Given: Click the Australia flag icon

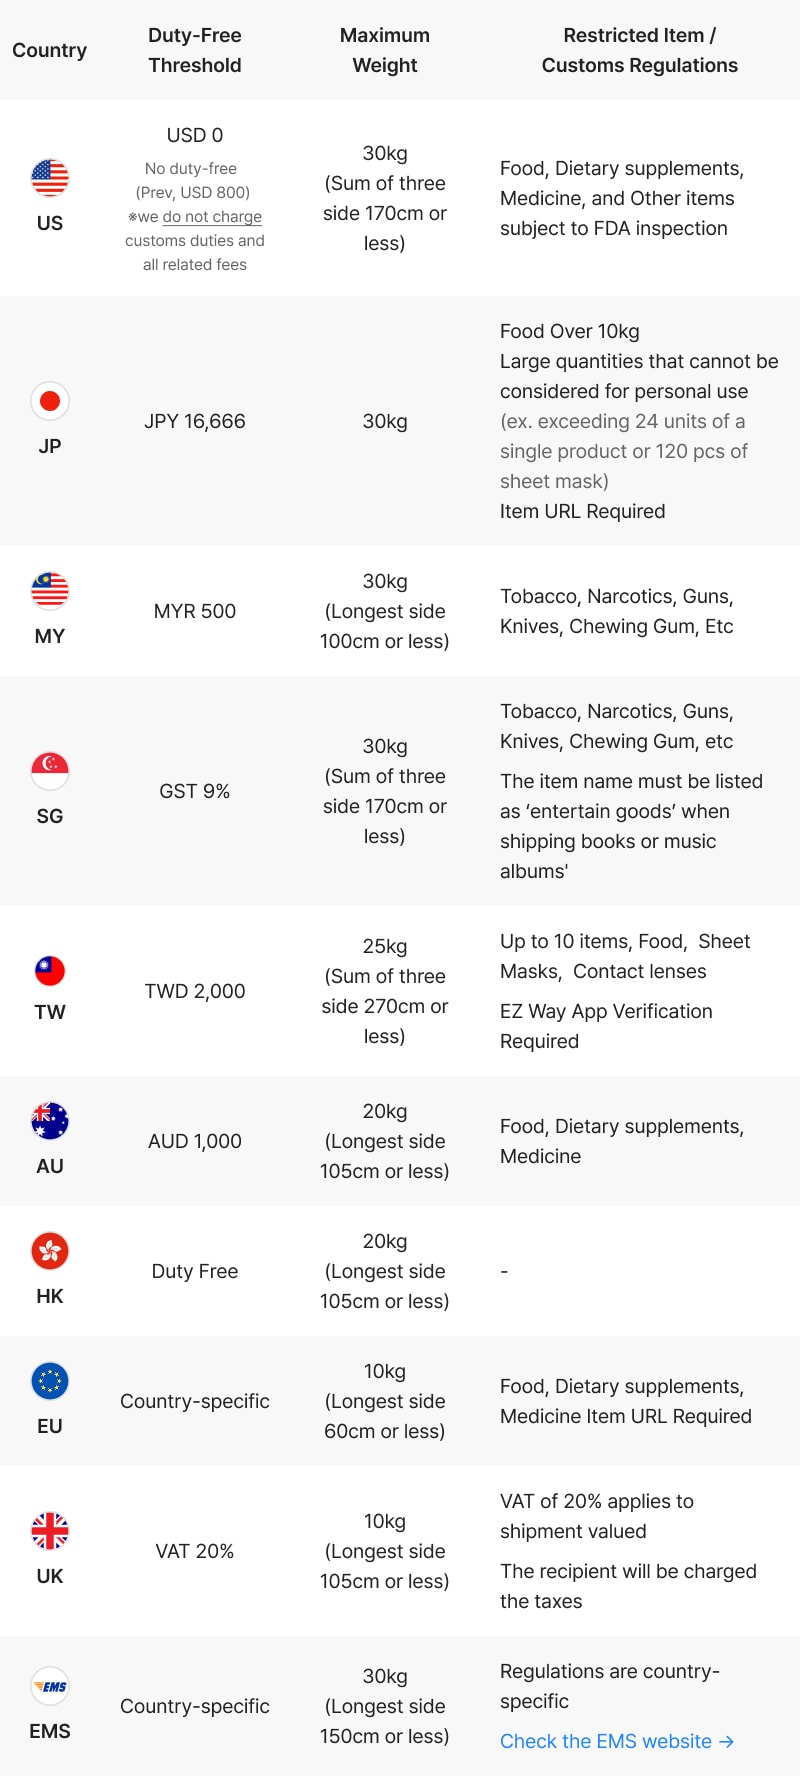Looking at the screenshot, I should [x=50, y=1121].
